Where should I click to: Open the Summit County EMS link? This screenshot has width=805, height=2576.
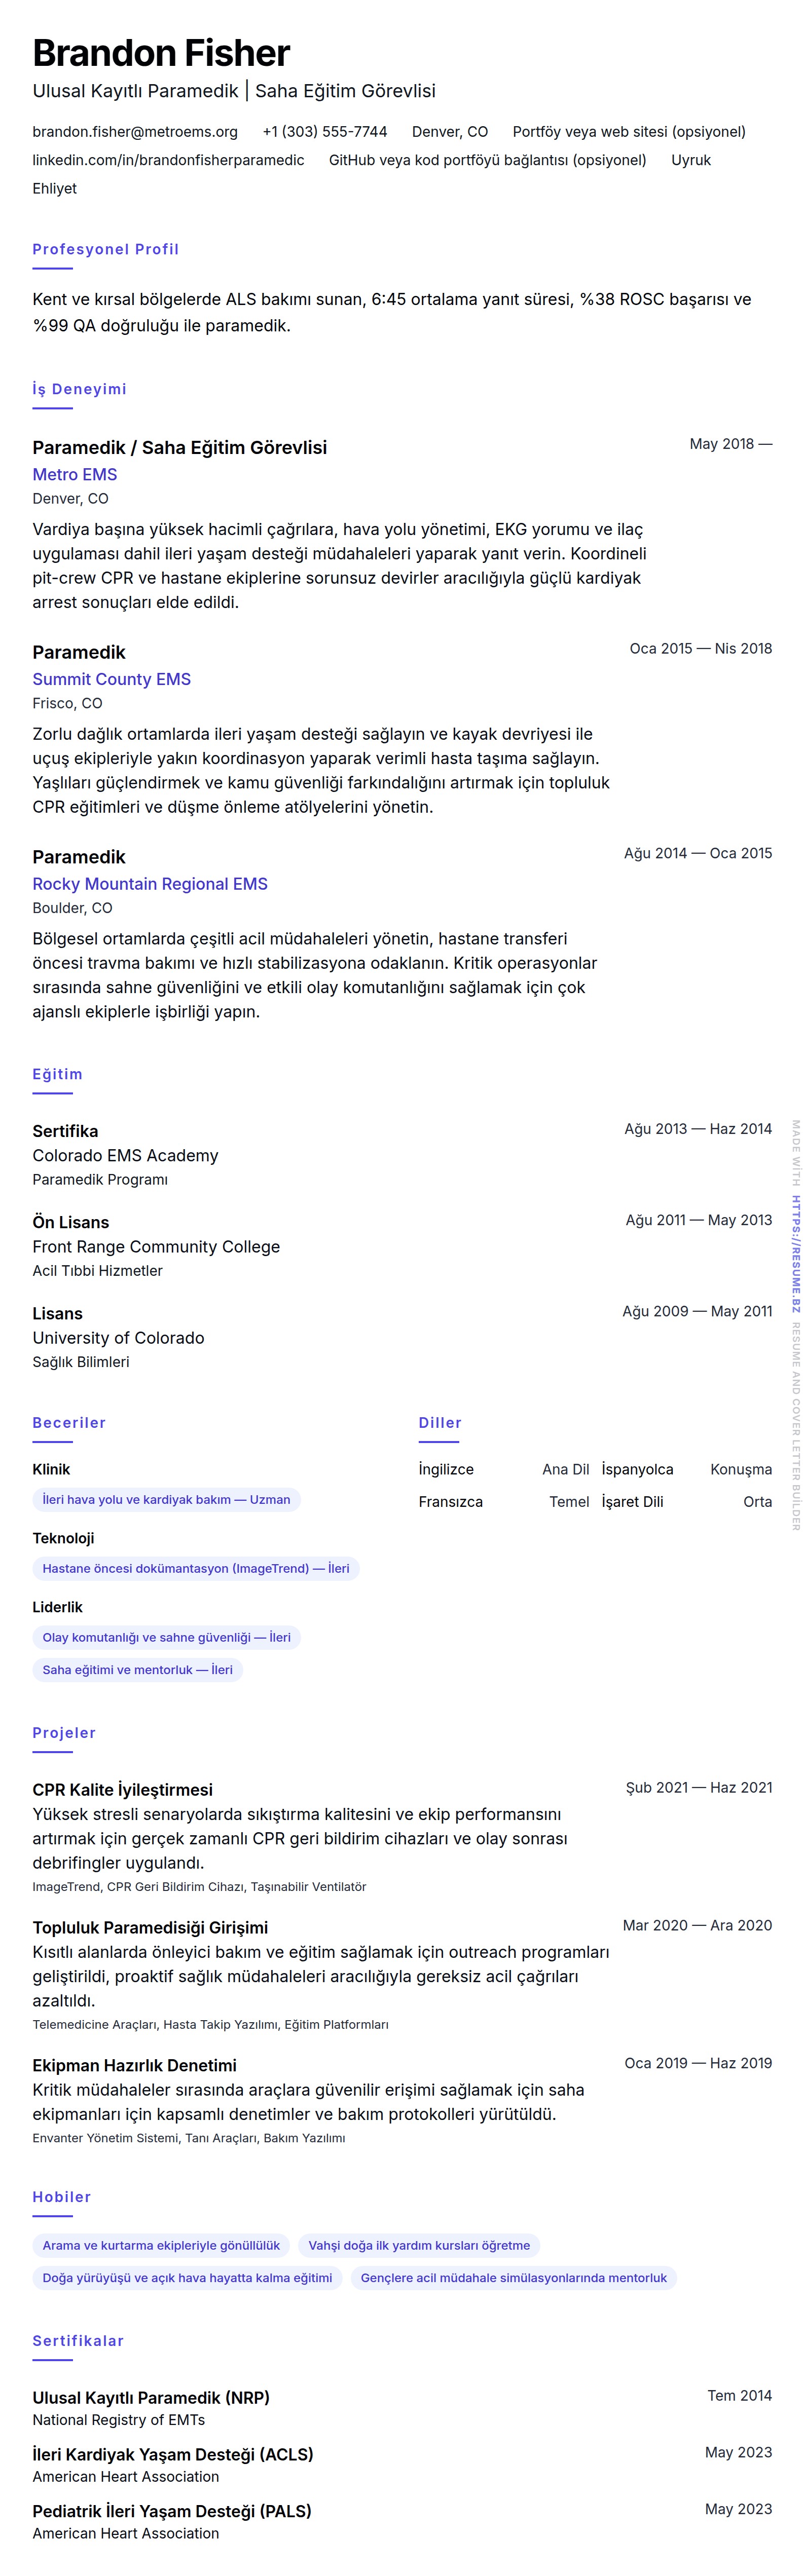111,679
